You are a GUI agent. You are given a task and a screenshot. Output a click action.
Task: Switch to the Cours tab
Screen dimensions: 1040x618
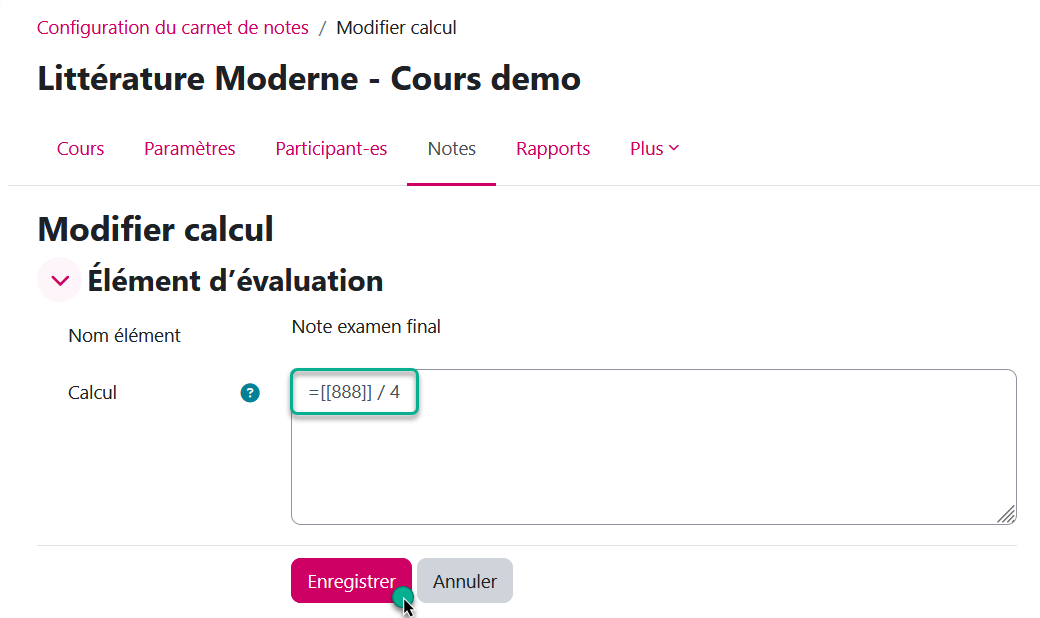81,149
